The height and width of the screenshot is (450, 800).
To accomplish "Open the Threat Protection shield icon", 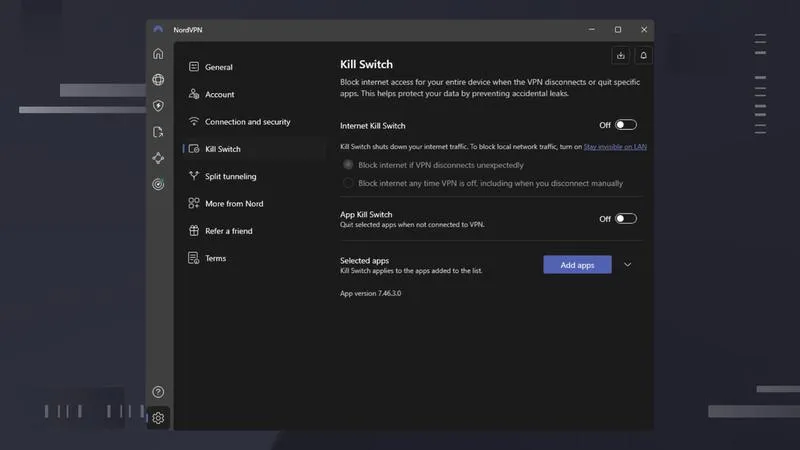I will click(158, 106).
